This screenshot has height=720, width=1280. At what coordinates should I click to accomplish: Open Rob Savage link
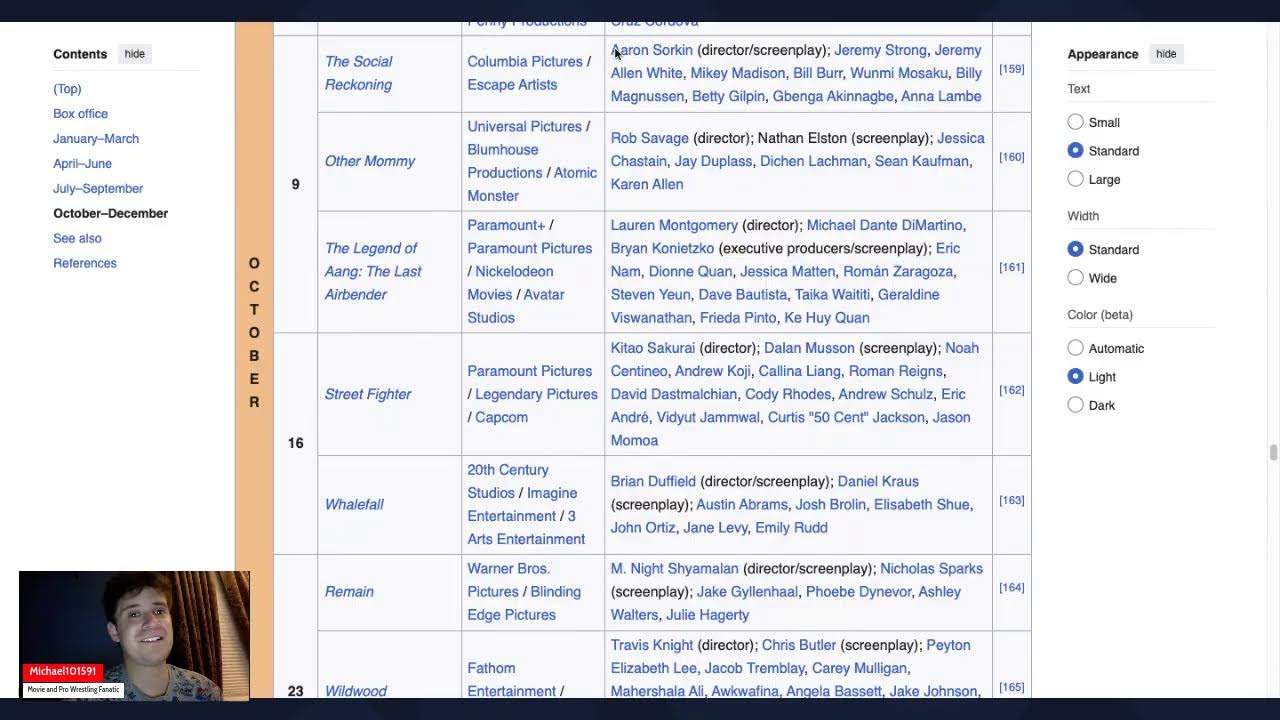(x=650, y=138)
